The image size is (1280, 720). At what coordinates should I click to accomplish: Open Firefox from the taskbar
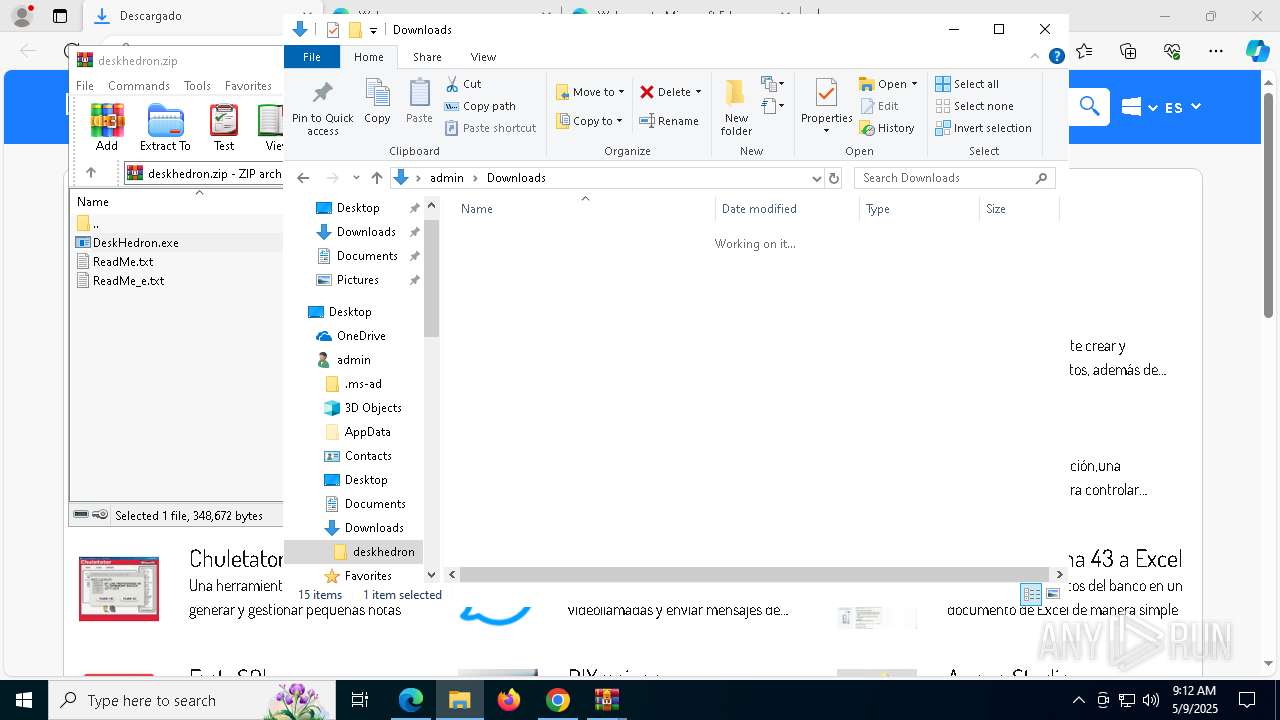tap(509, 700)
